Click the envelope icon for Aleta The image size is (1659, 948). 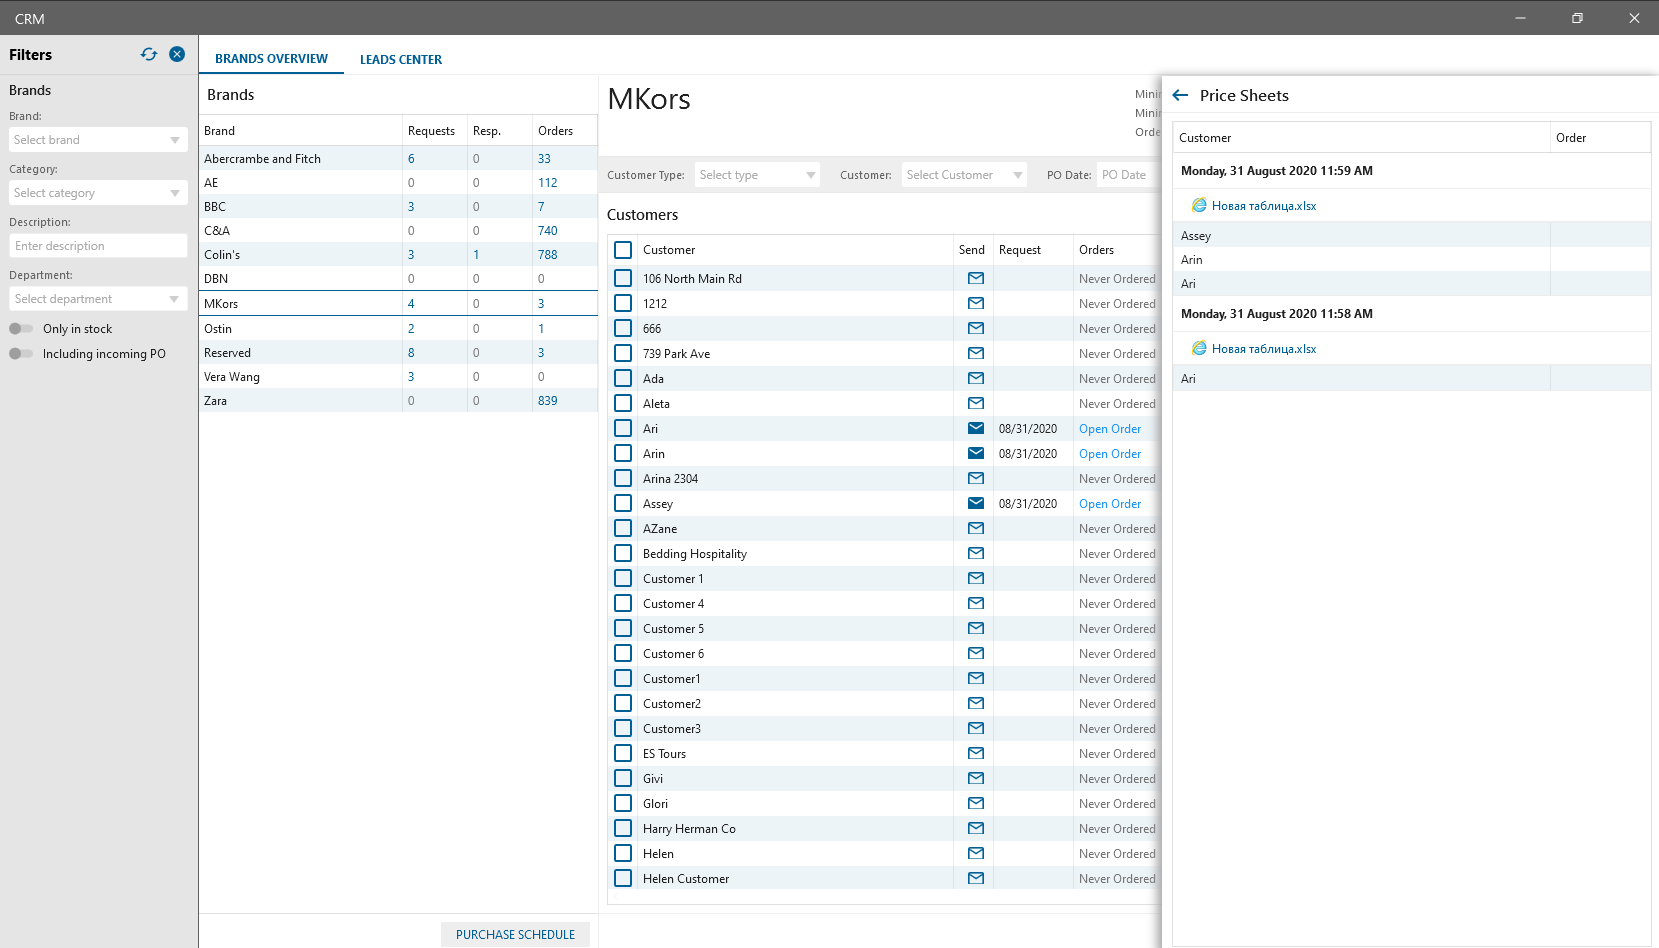(976, 403)
